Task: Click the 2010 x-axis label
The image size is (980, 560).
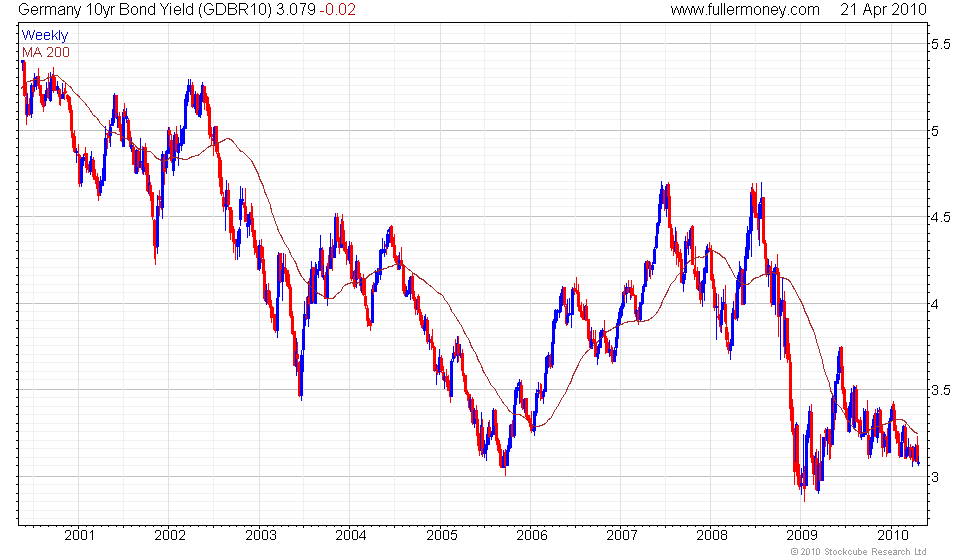Action: coord(893,535)
